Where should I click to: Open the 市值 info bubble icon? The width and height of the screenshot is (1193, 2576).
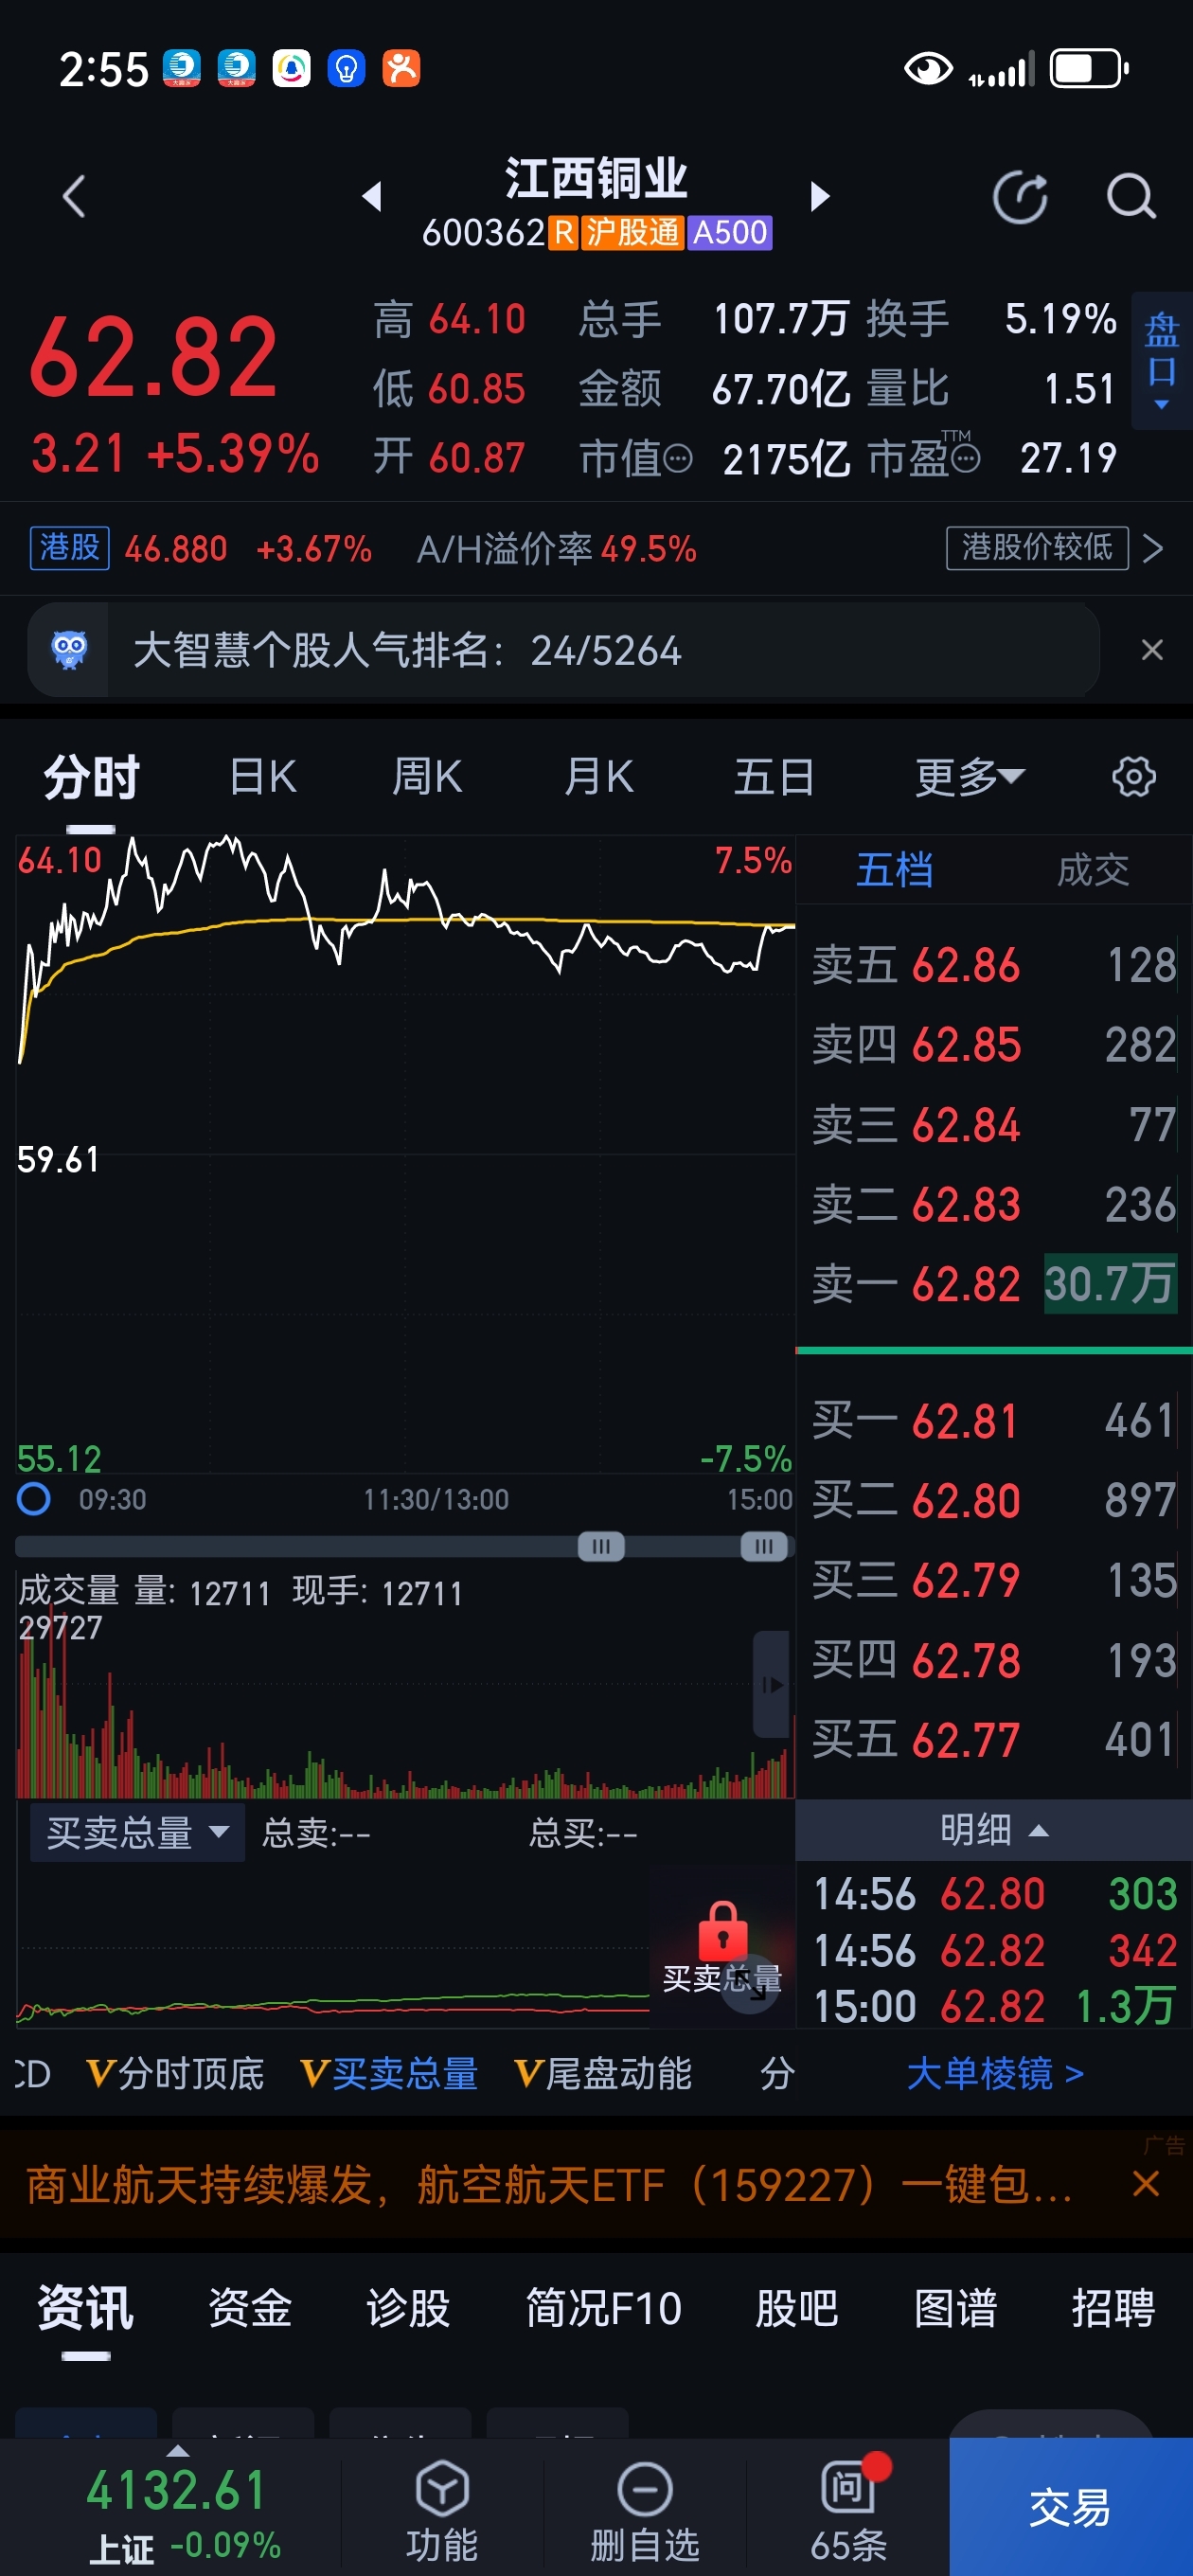(678, 459)
